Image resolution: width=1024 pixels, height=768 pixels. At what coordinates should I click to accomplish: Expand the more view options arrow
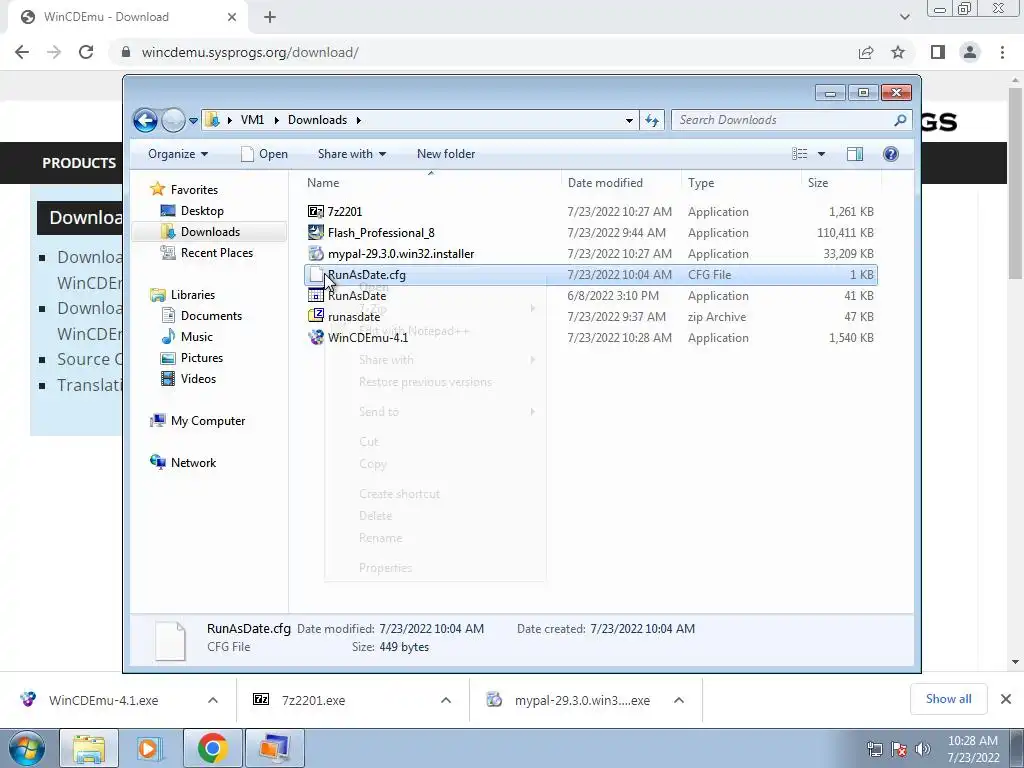tap(822, 154)
